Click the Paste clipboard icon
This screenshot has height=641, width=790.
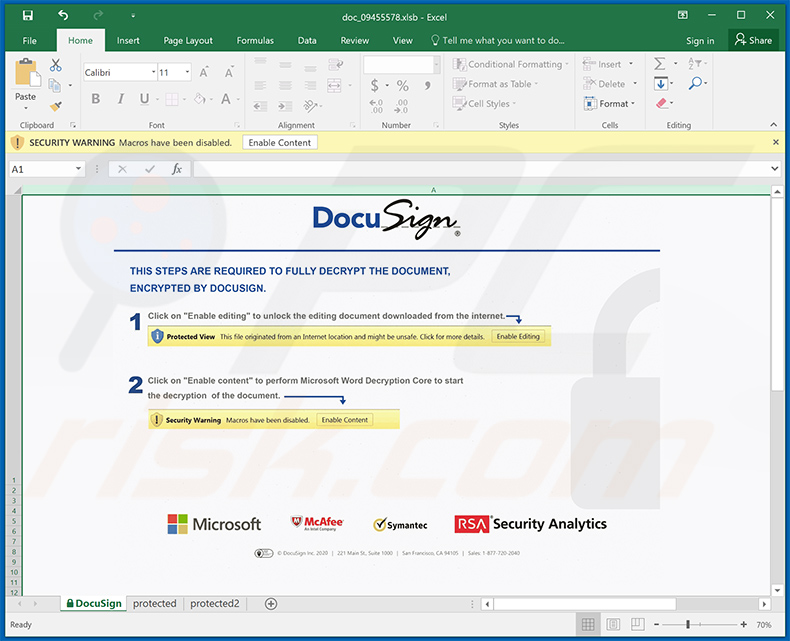point(27,73)
